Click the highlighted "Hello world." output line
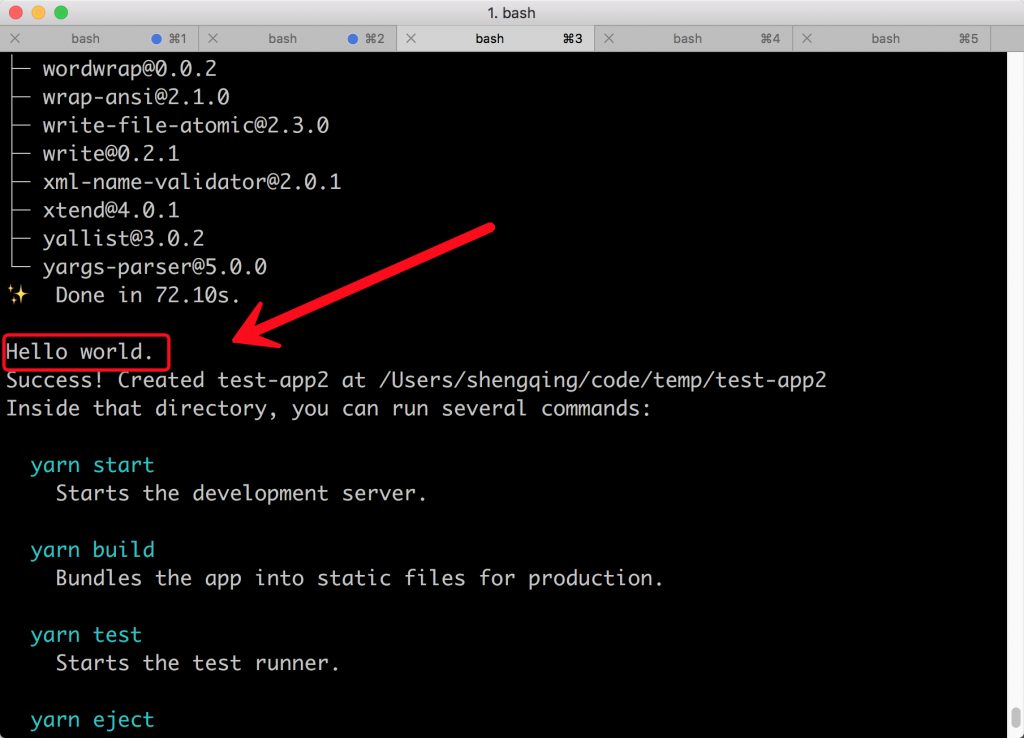The width and height of the screenshot is (1024, 738). coord(81,352)
